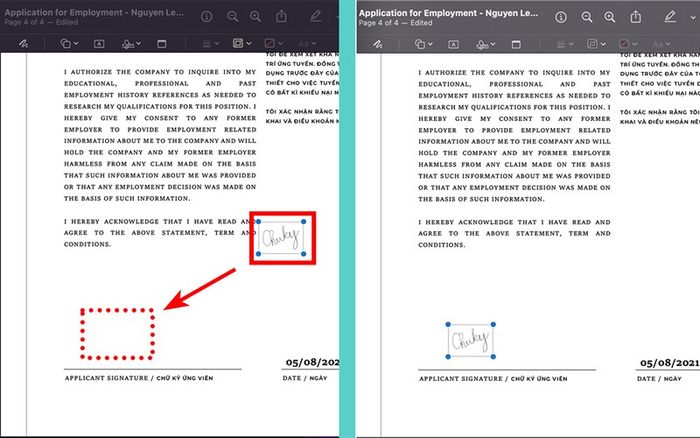700x438 pixels.
Task: Click the right window document title
Action: (448, 13)
